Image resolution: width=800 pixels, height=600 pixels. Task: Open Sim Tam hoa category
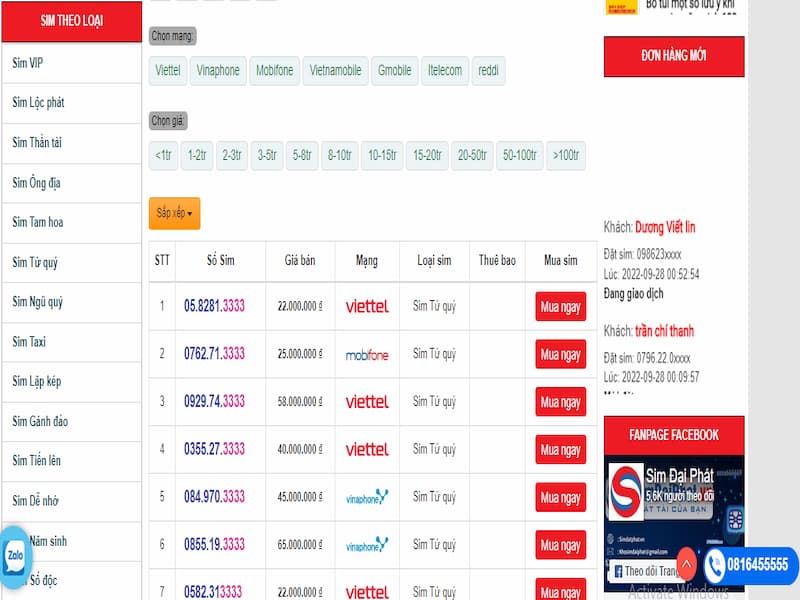(71, 222)
